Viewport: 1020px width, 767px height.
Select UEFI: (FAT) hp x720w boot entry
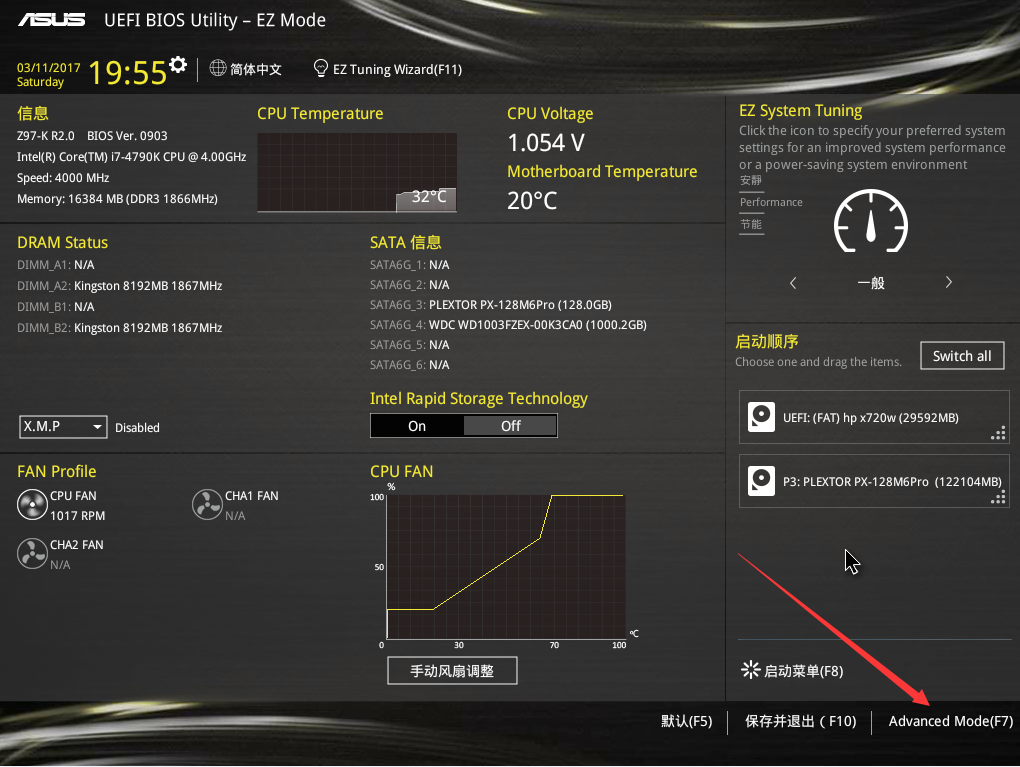(x=874, y=417)
